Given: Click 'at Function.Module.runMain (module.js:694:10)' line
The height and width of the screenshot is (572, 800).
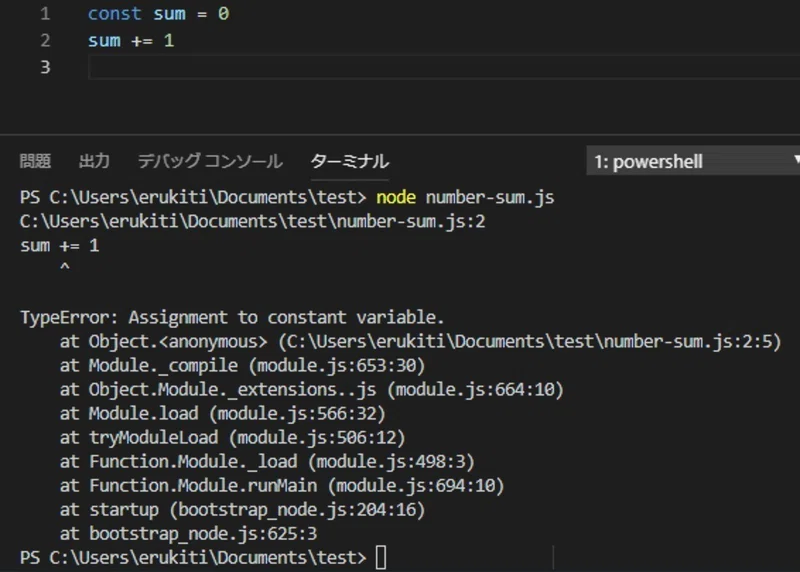Looking at the screenshot, I should click(282, 485).
